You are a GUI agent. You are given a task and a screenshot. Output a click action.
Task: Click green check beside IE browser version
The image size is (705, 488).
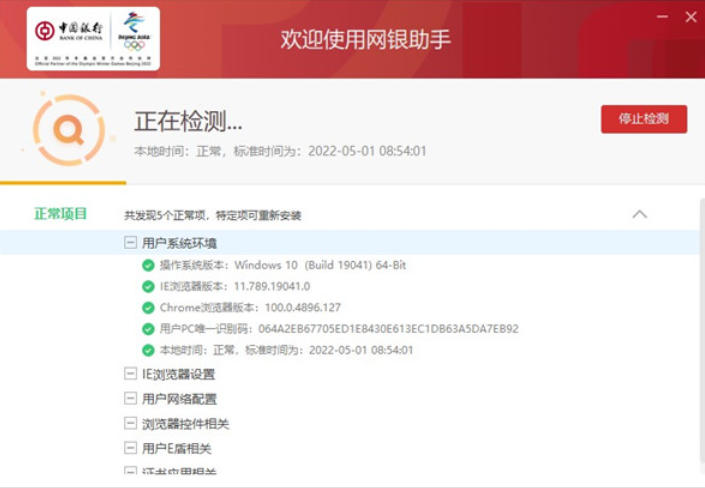(148, 287)
